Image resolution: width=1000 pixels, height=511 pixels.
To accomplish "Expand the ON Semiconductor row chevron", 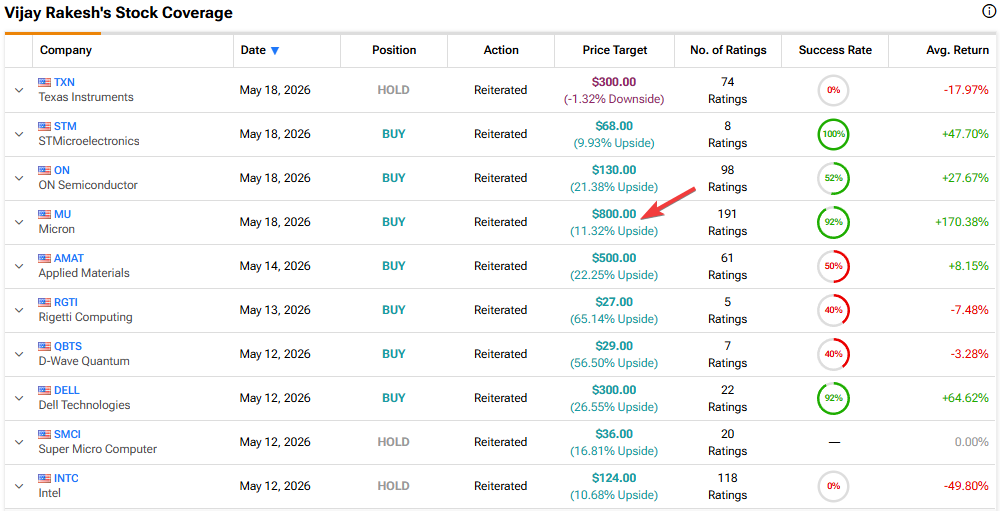I will coord(18,178).
